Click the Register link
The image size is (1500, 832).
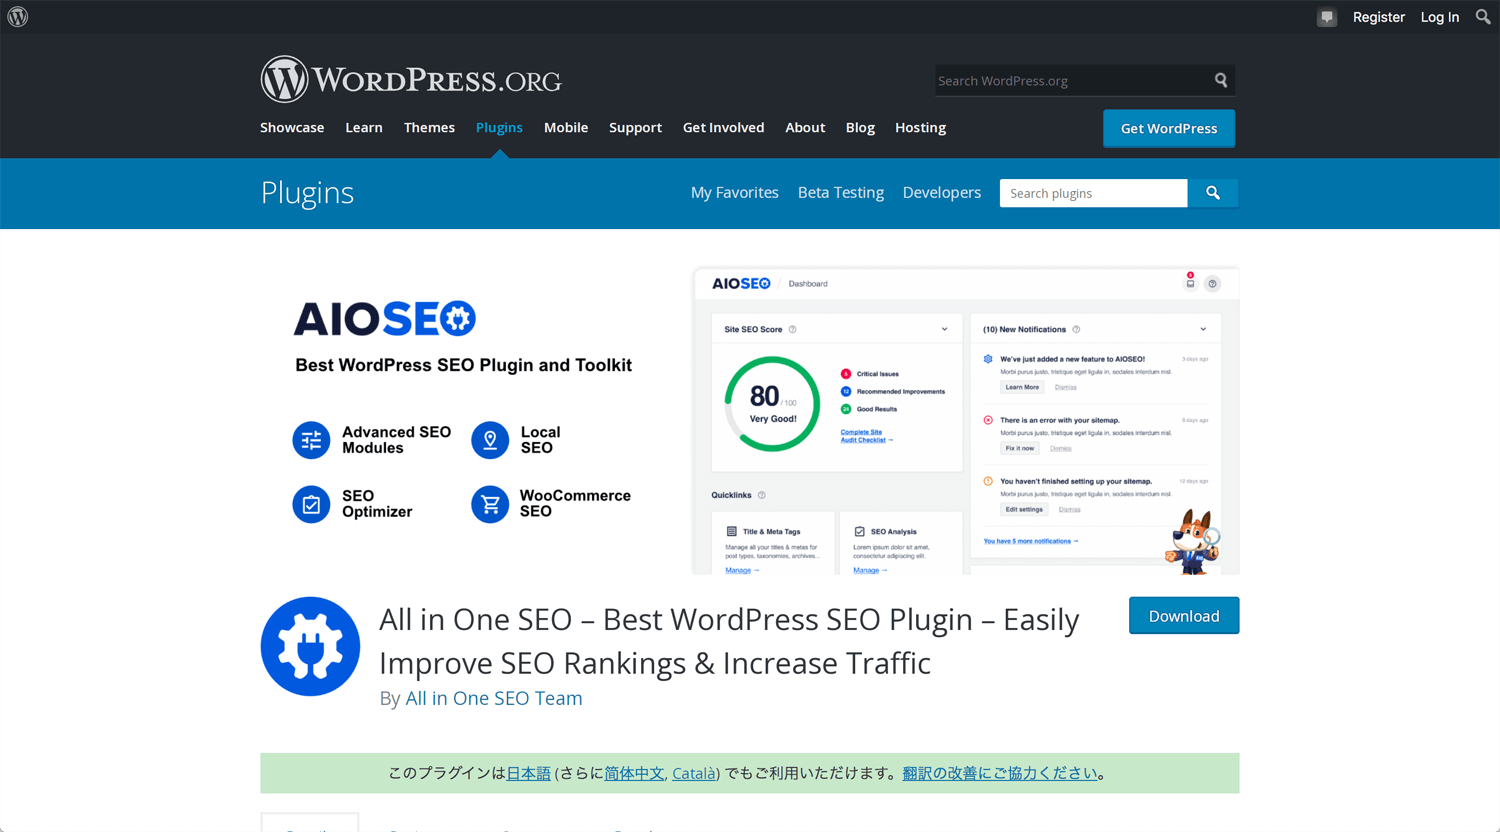[x=1379, y=17]
